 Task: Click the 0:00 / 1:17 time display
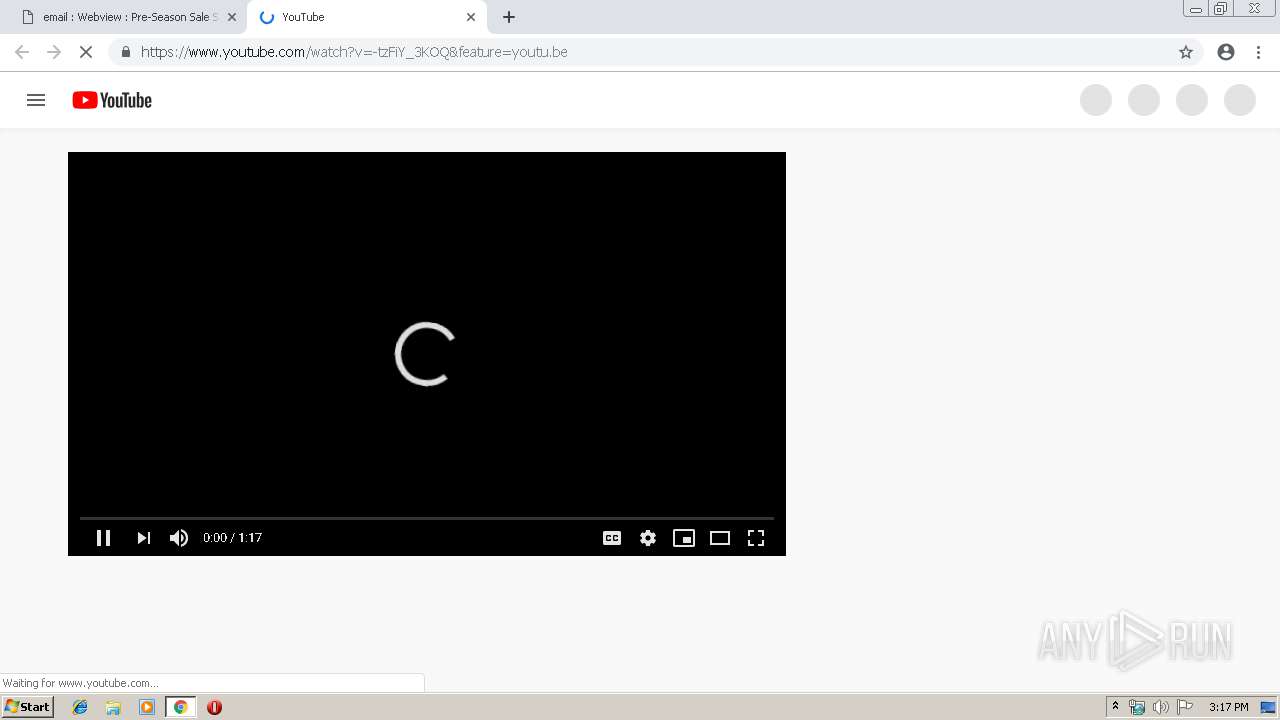[232, 538]
